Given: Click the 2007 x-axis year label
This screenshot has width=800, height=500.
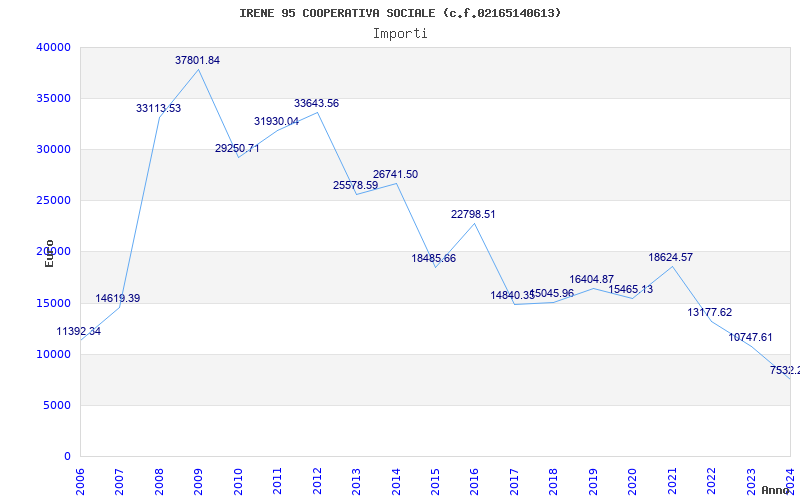Looking at the screenshot, I should (x=119, y=481).
